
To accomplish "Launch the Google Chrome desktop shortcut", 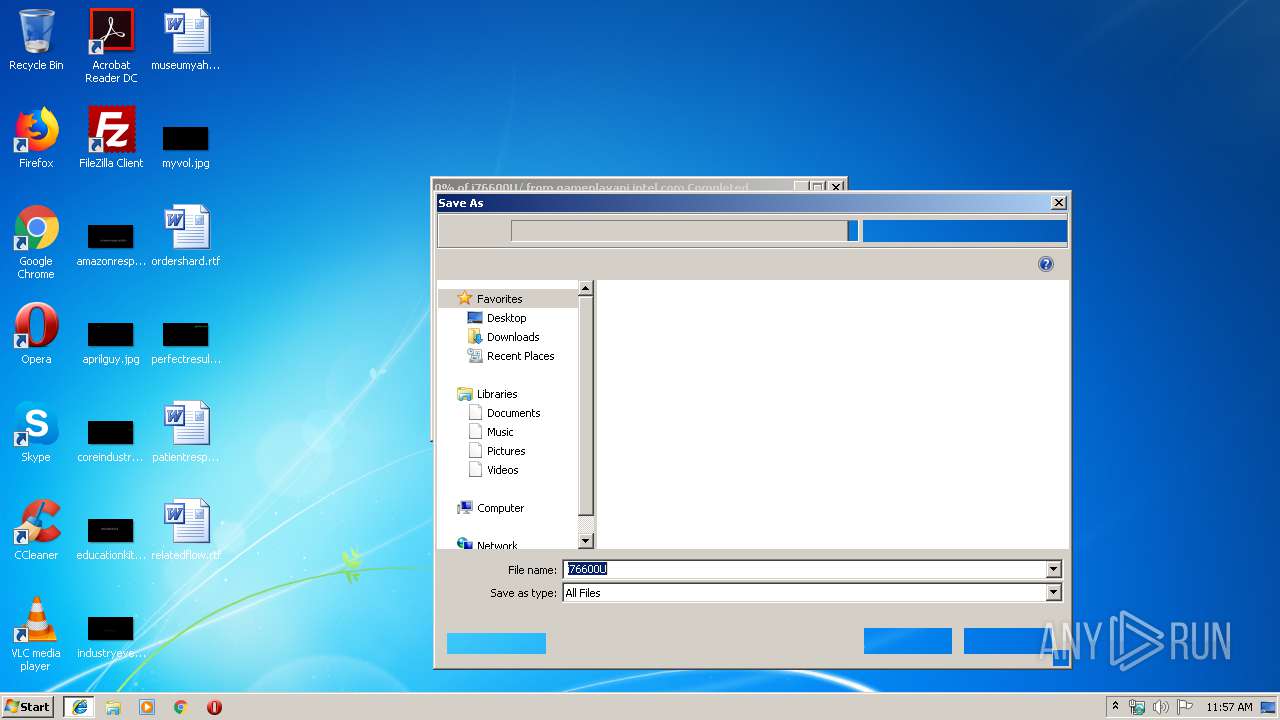I will click(36, 243).
